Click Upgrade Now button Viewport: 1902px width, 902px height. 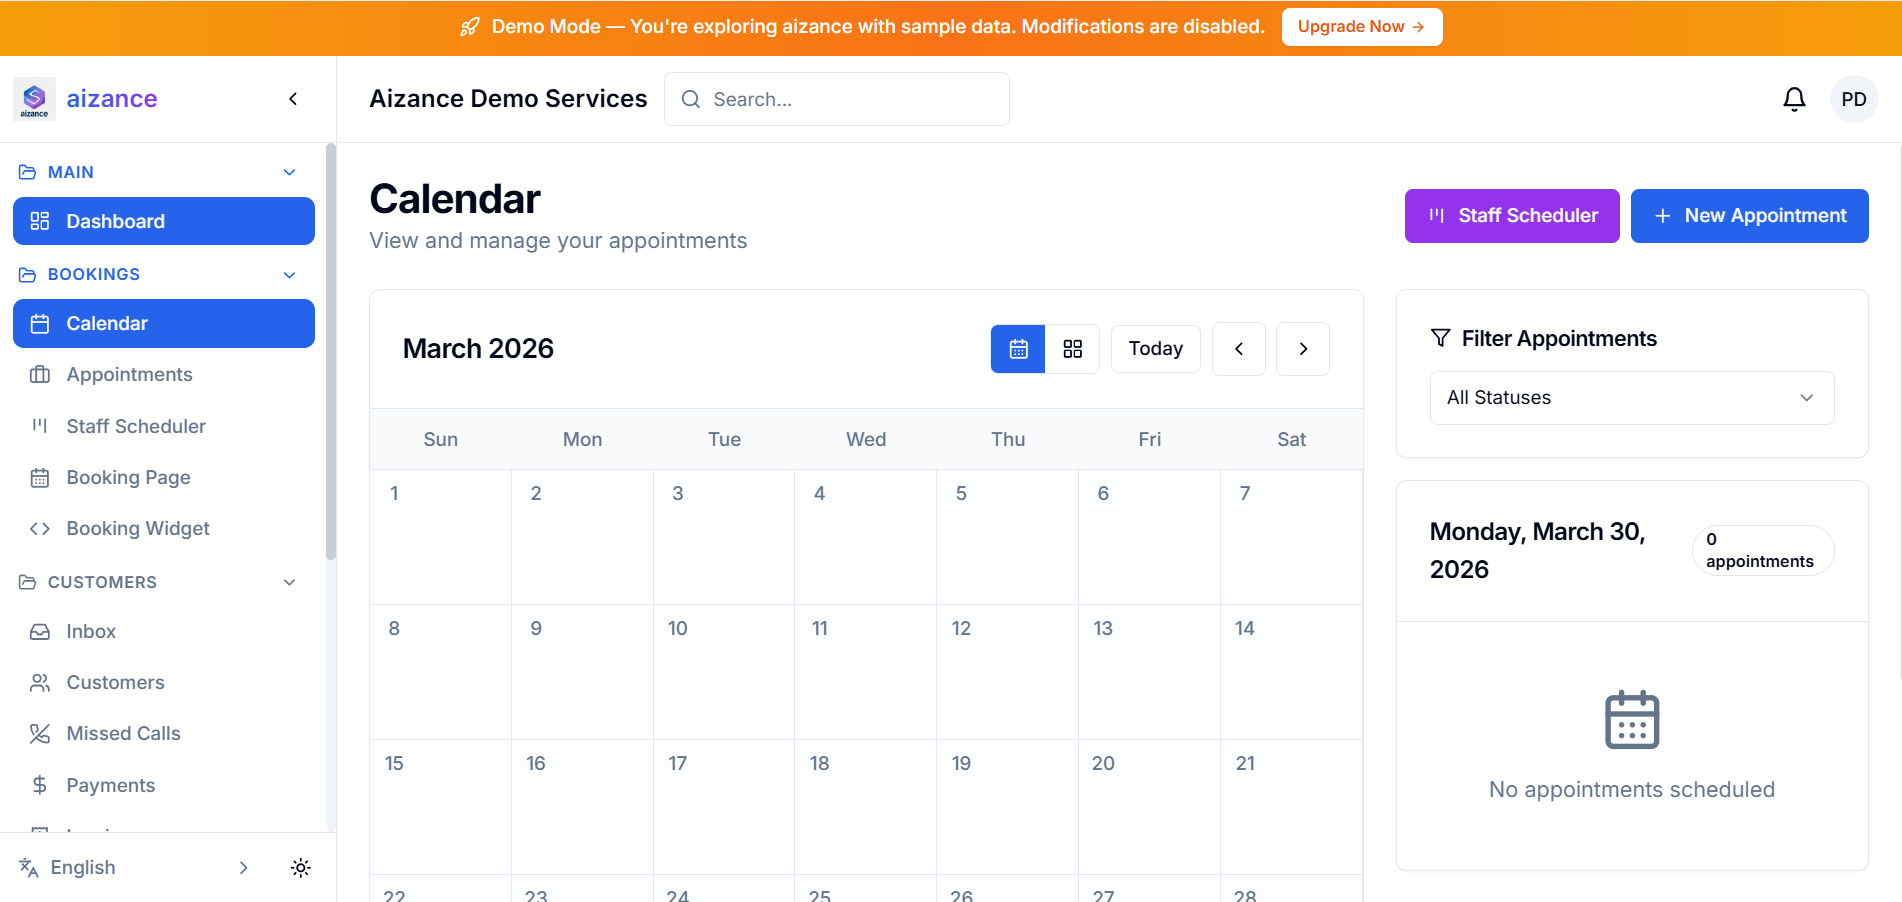[x=1362, y=27]
